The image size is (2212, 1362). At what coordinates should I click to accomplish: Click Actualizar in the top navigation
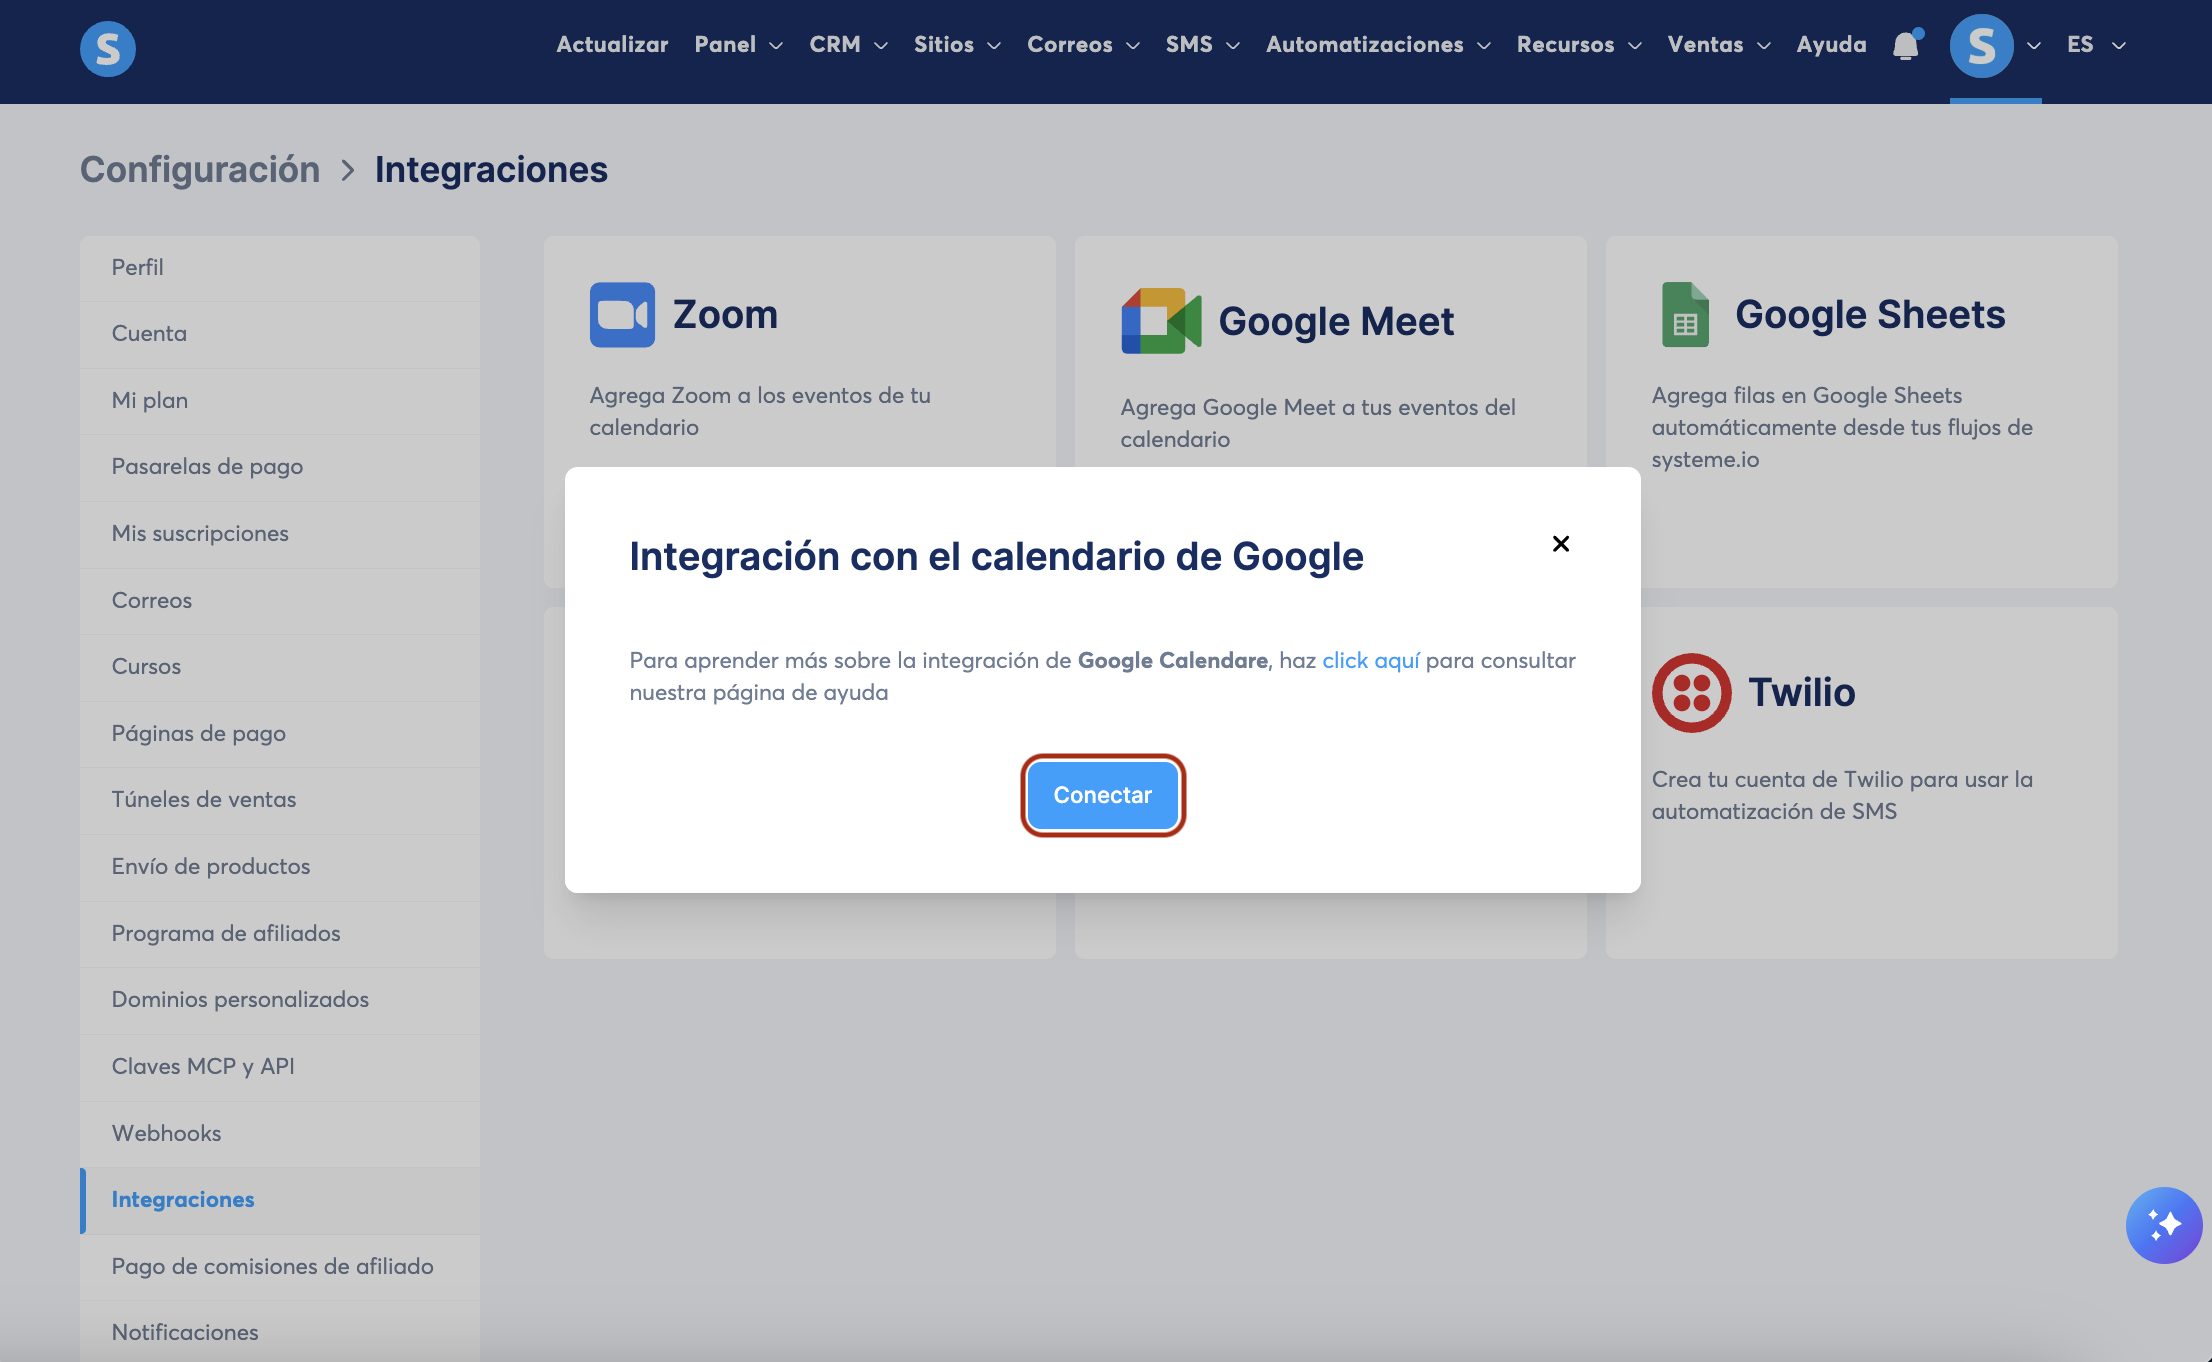pos(612,44)
